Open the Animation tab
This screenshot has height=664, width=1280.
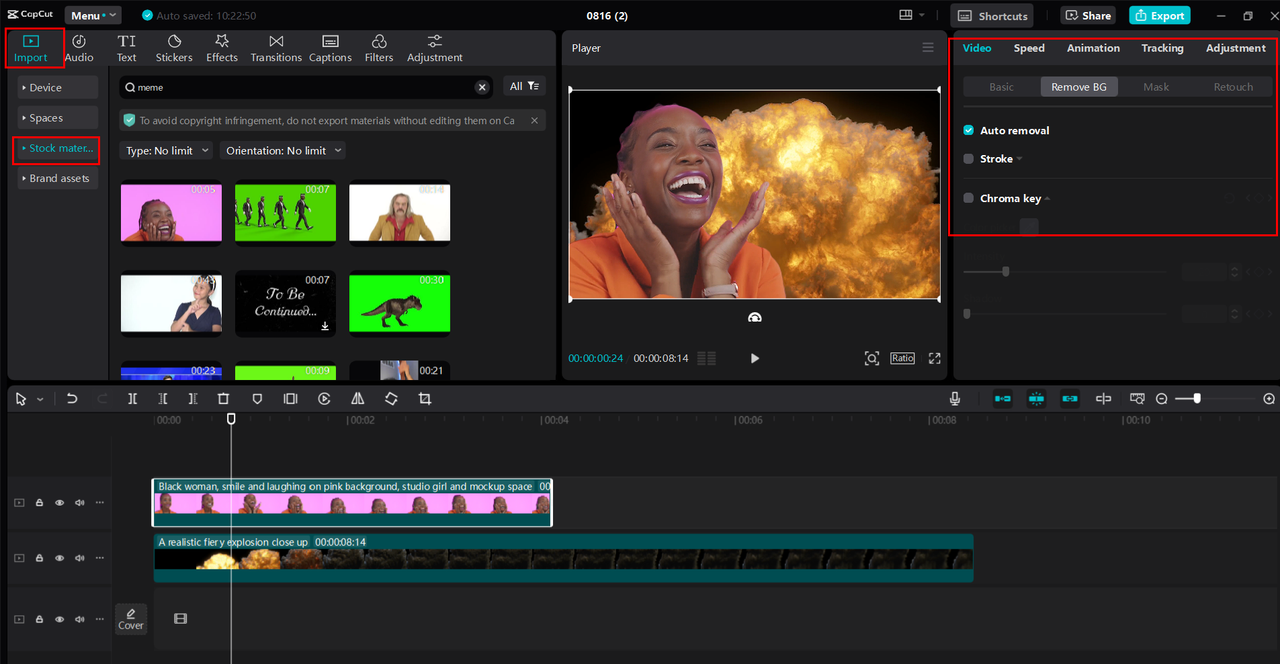pyautogui.click(x=1093, y=48)
